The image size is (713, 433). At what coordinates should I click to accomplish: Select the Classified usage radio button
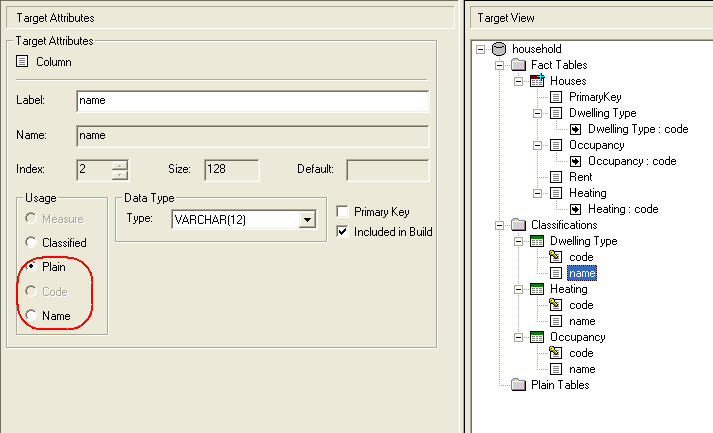click(32, 243)
